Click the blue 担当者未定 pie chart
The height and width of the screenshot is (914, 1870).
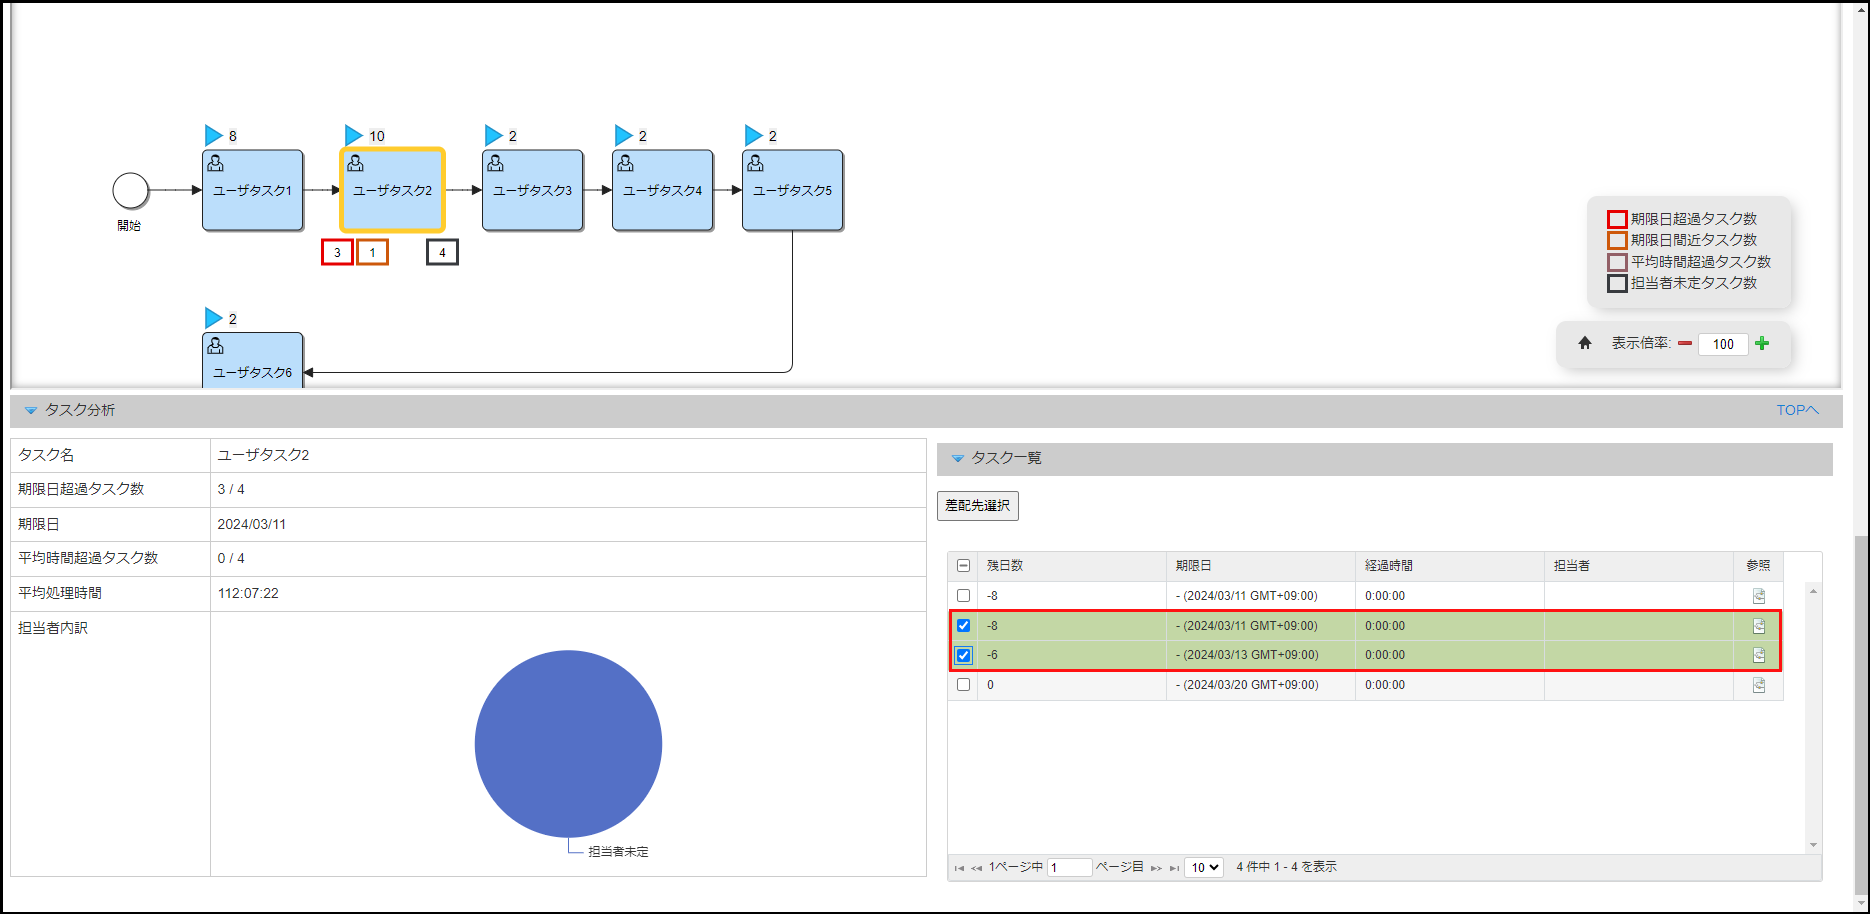[x=568, y=744]
